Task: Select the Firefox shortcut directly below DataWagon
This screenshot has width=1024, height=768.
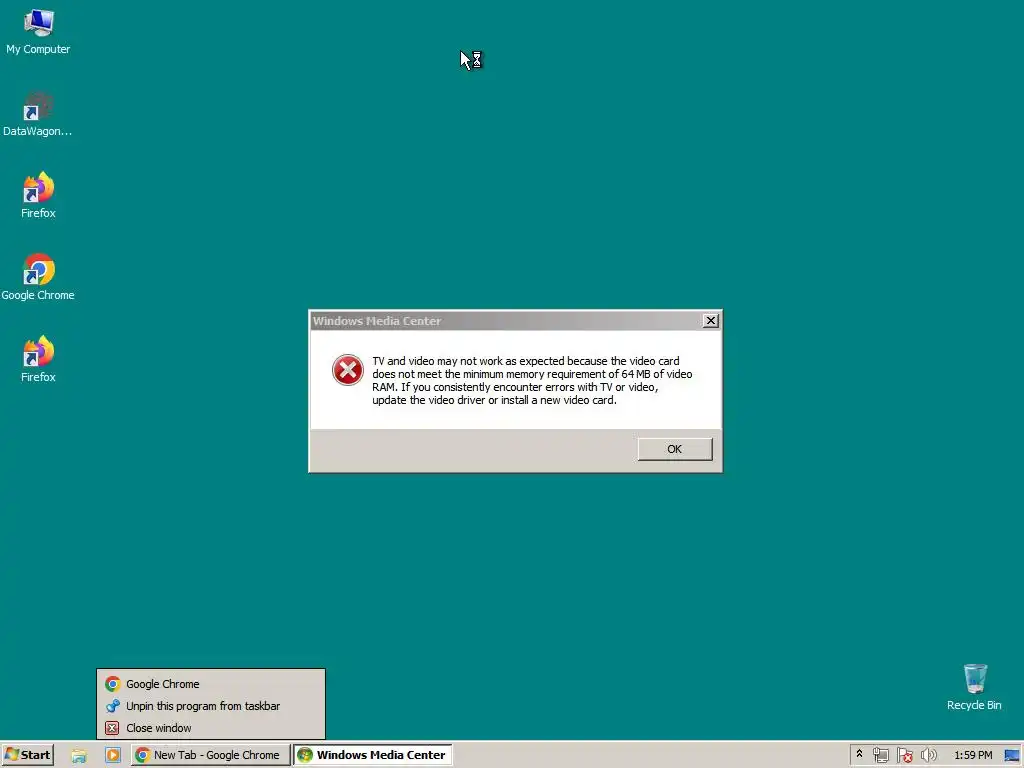Action: point(38,196)
